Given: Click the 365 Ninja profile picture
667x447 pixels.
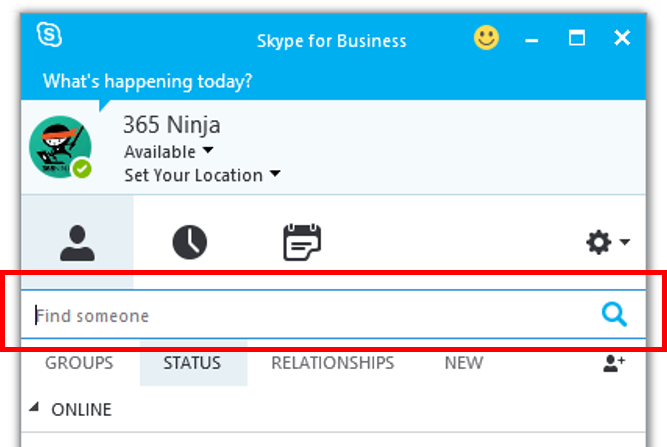Looking at the screenshot, I should point(60,147).
